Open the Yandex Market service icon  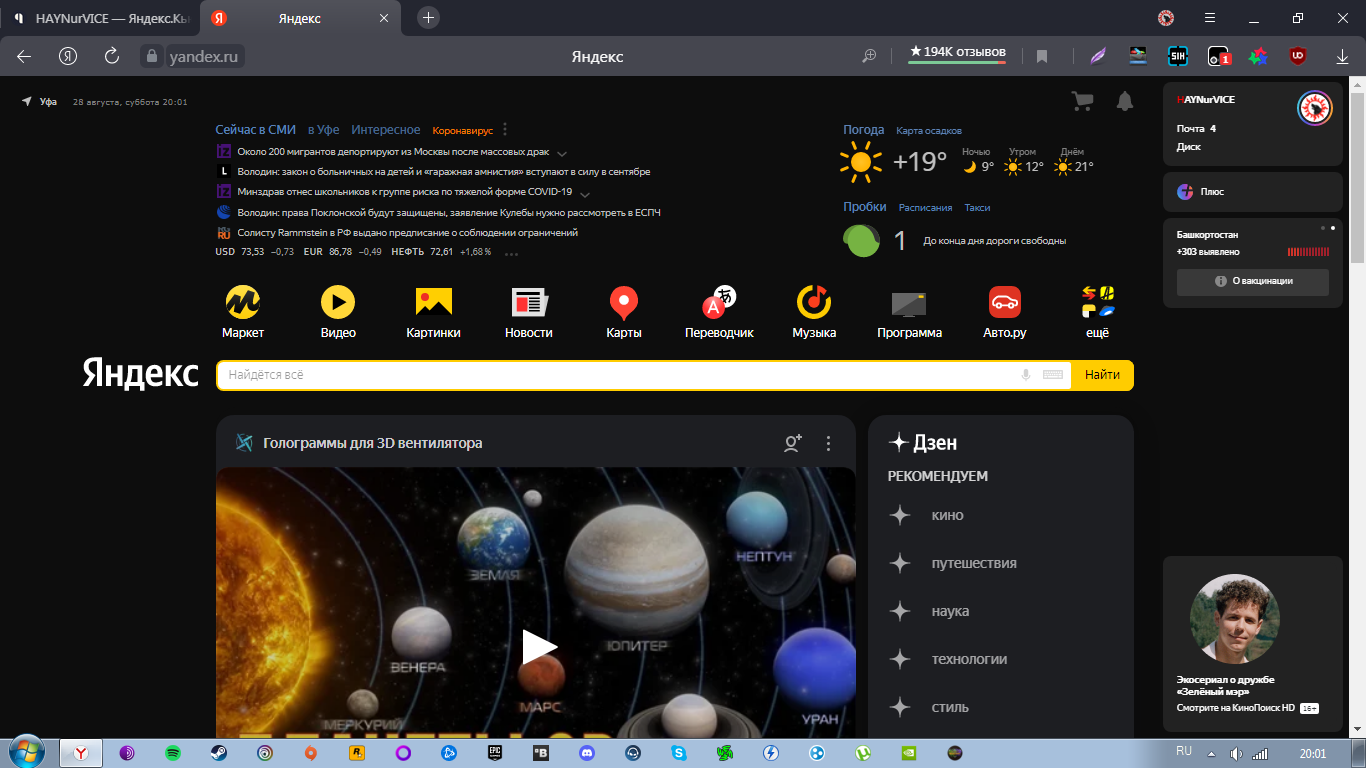click(x=243, y=302)
